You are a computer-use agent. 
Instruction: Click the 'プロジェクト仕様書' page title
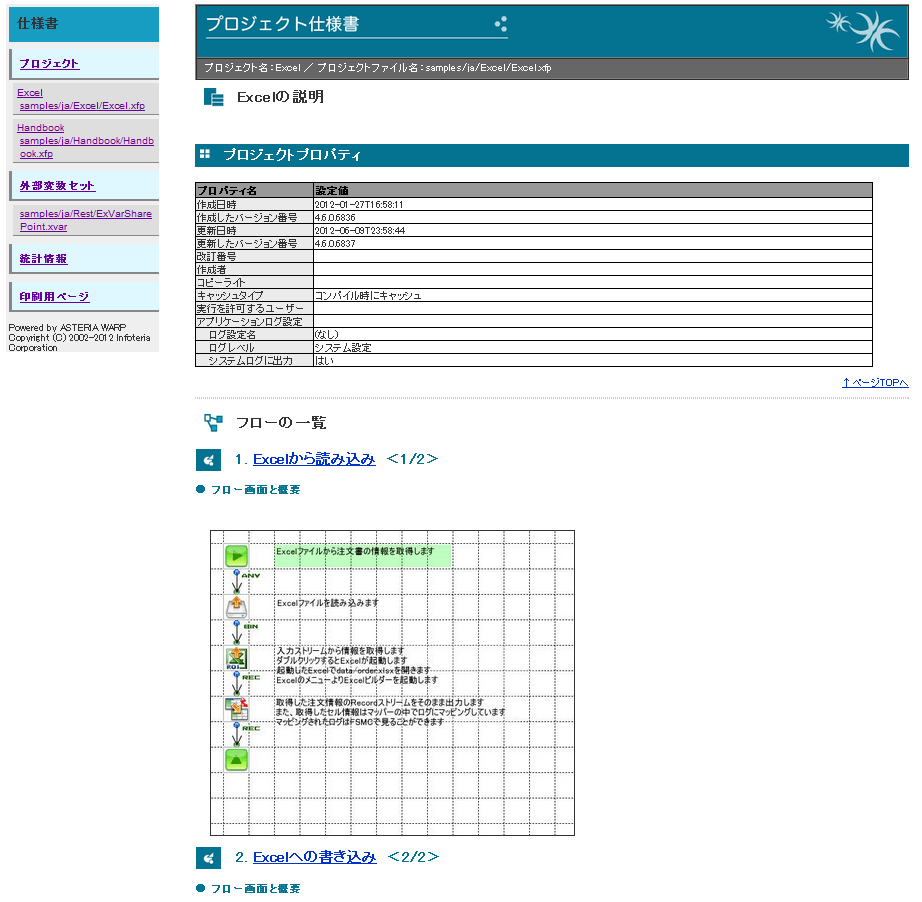point(283,24)
